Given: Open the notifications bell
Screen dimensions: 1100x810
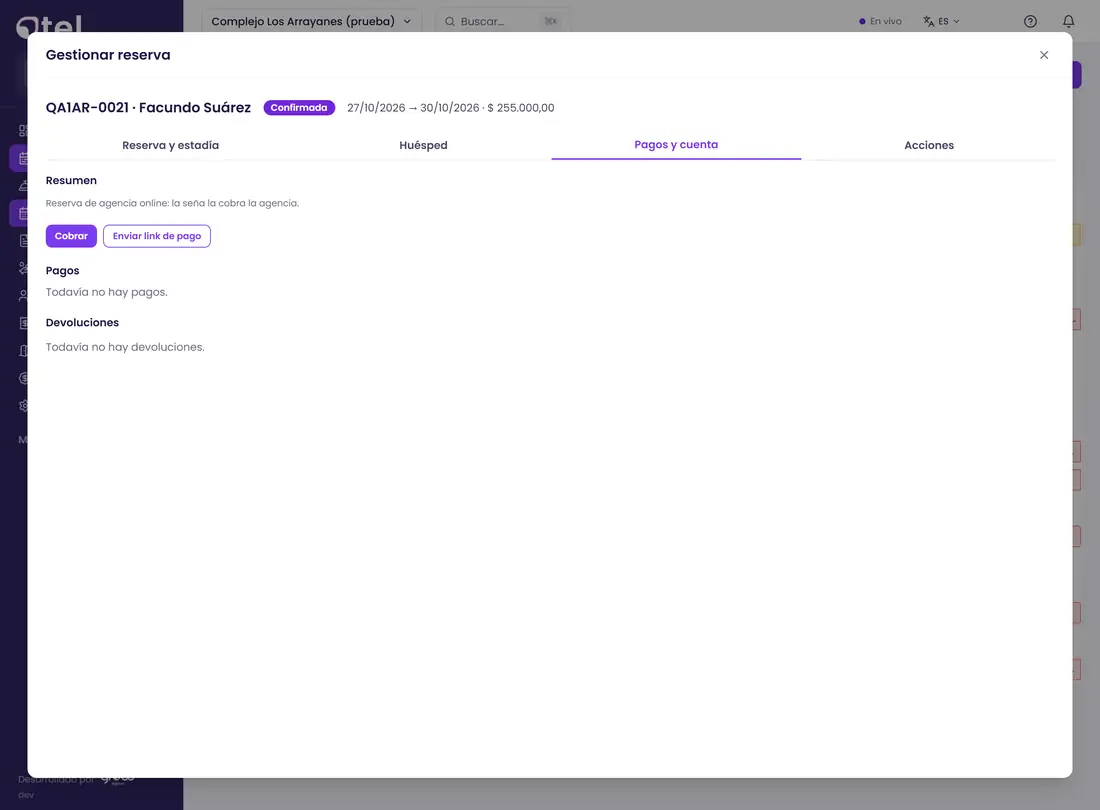Looking at the screenshot, I should click(x=1068, y=21).
